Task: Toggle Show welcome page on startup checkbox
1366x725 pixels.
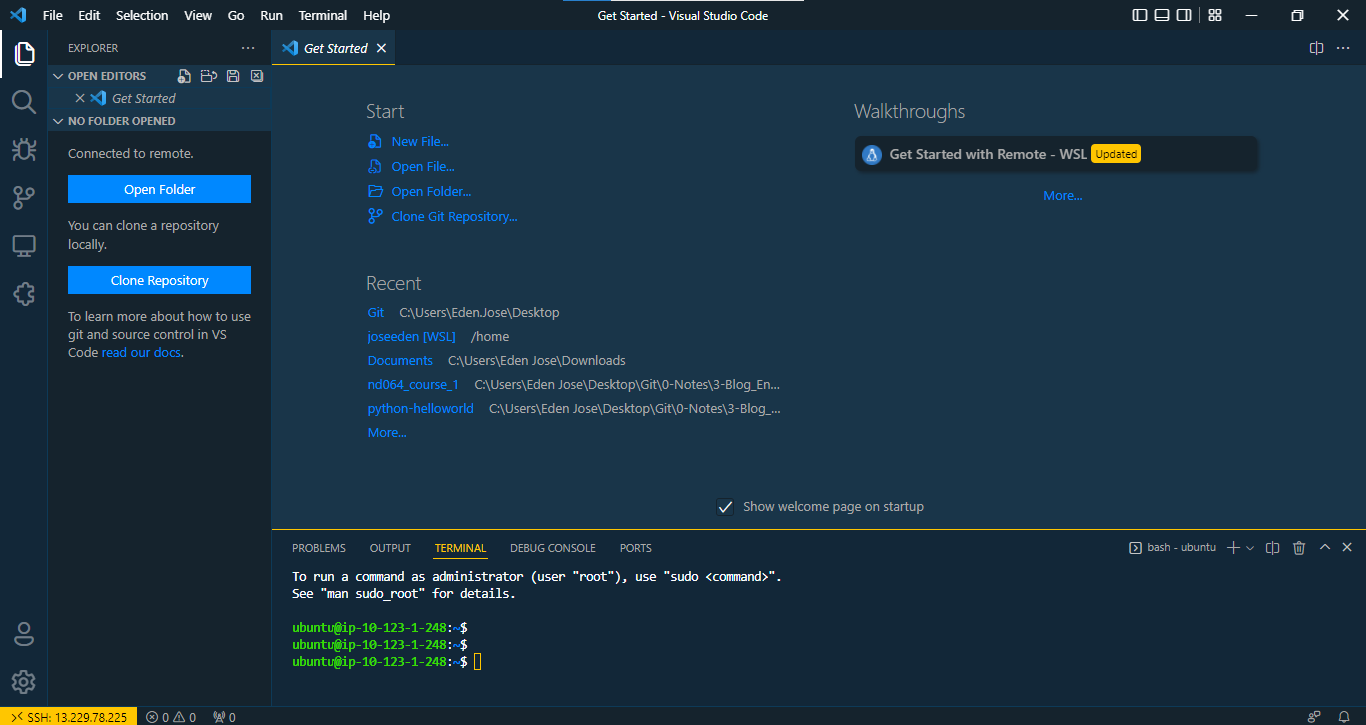Action: pyautogui.click(x=726, y=507)
